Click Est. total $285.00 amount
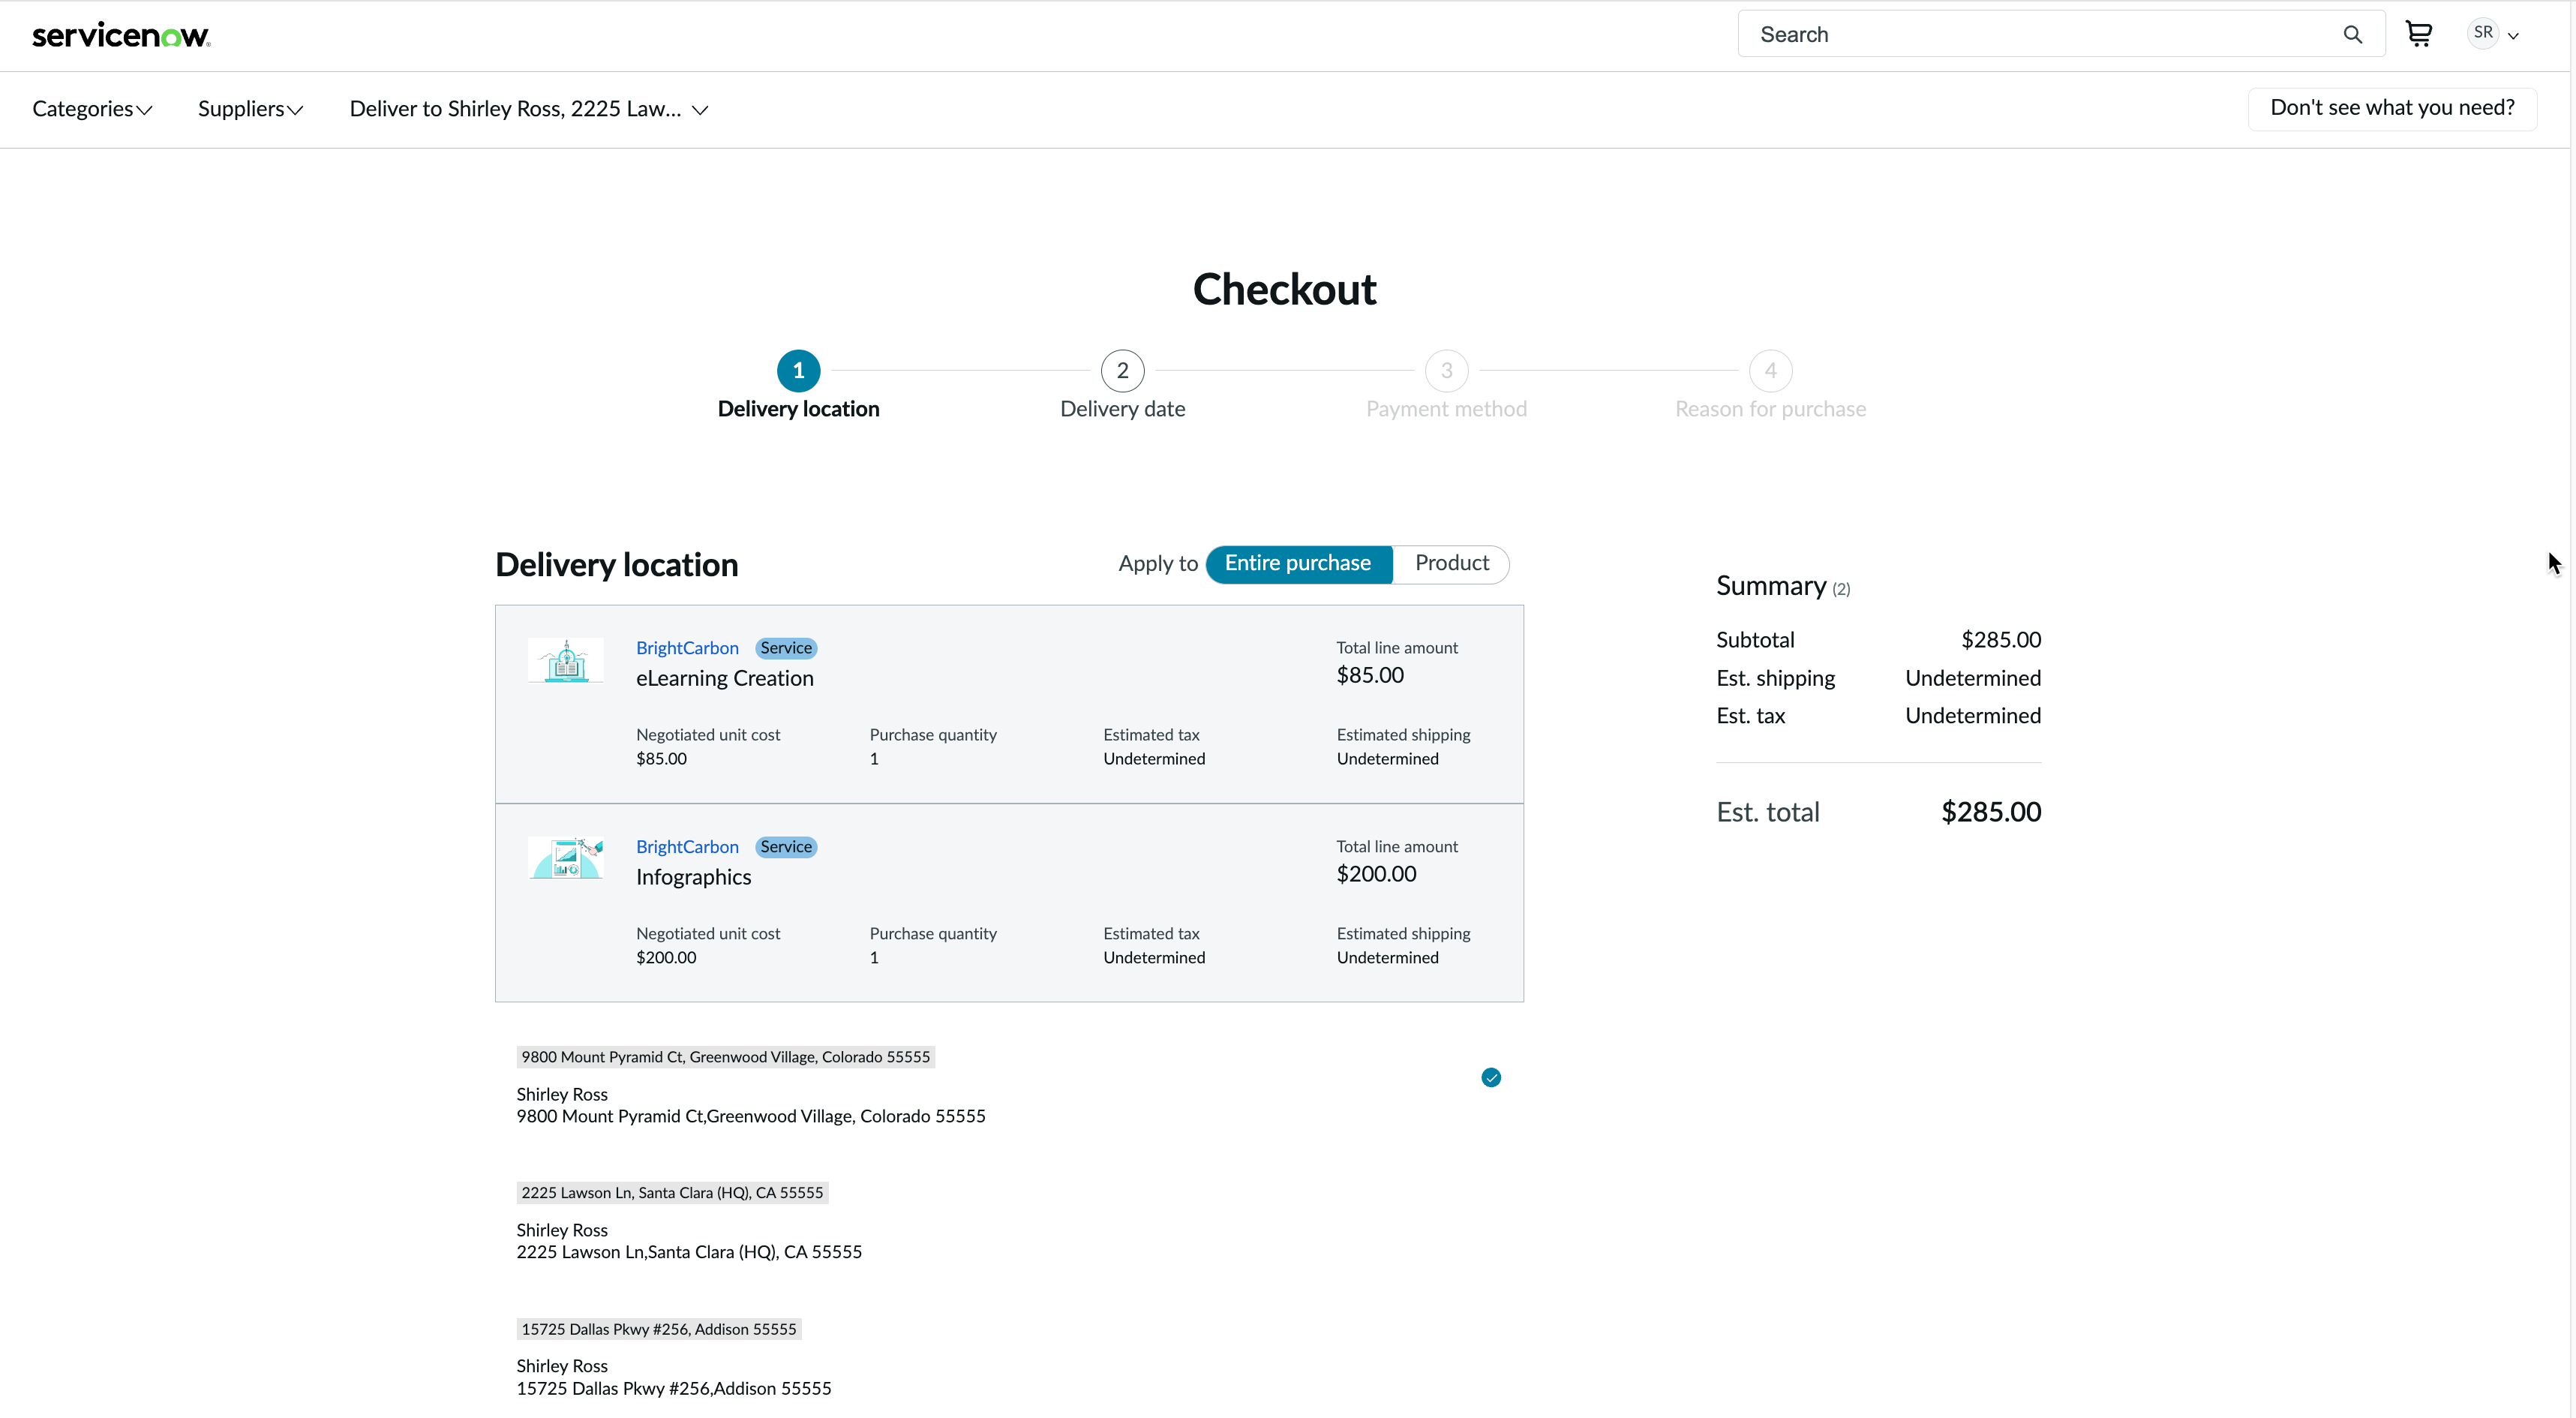This screenshot has width=2576, height=1418. coord(1990,812)
